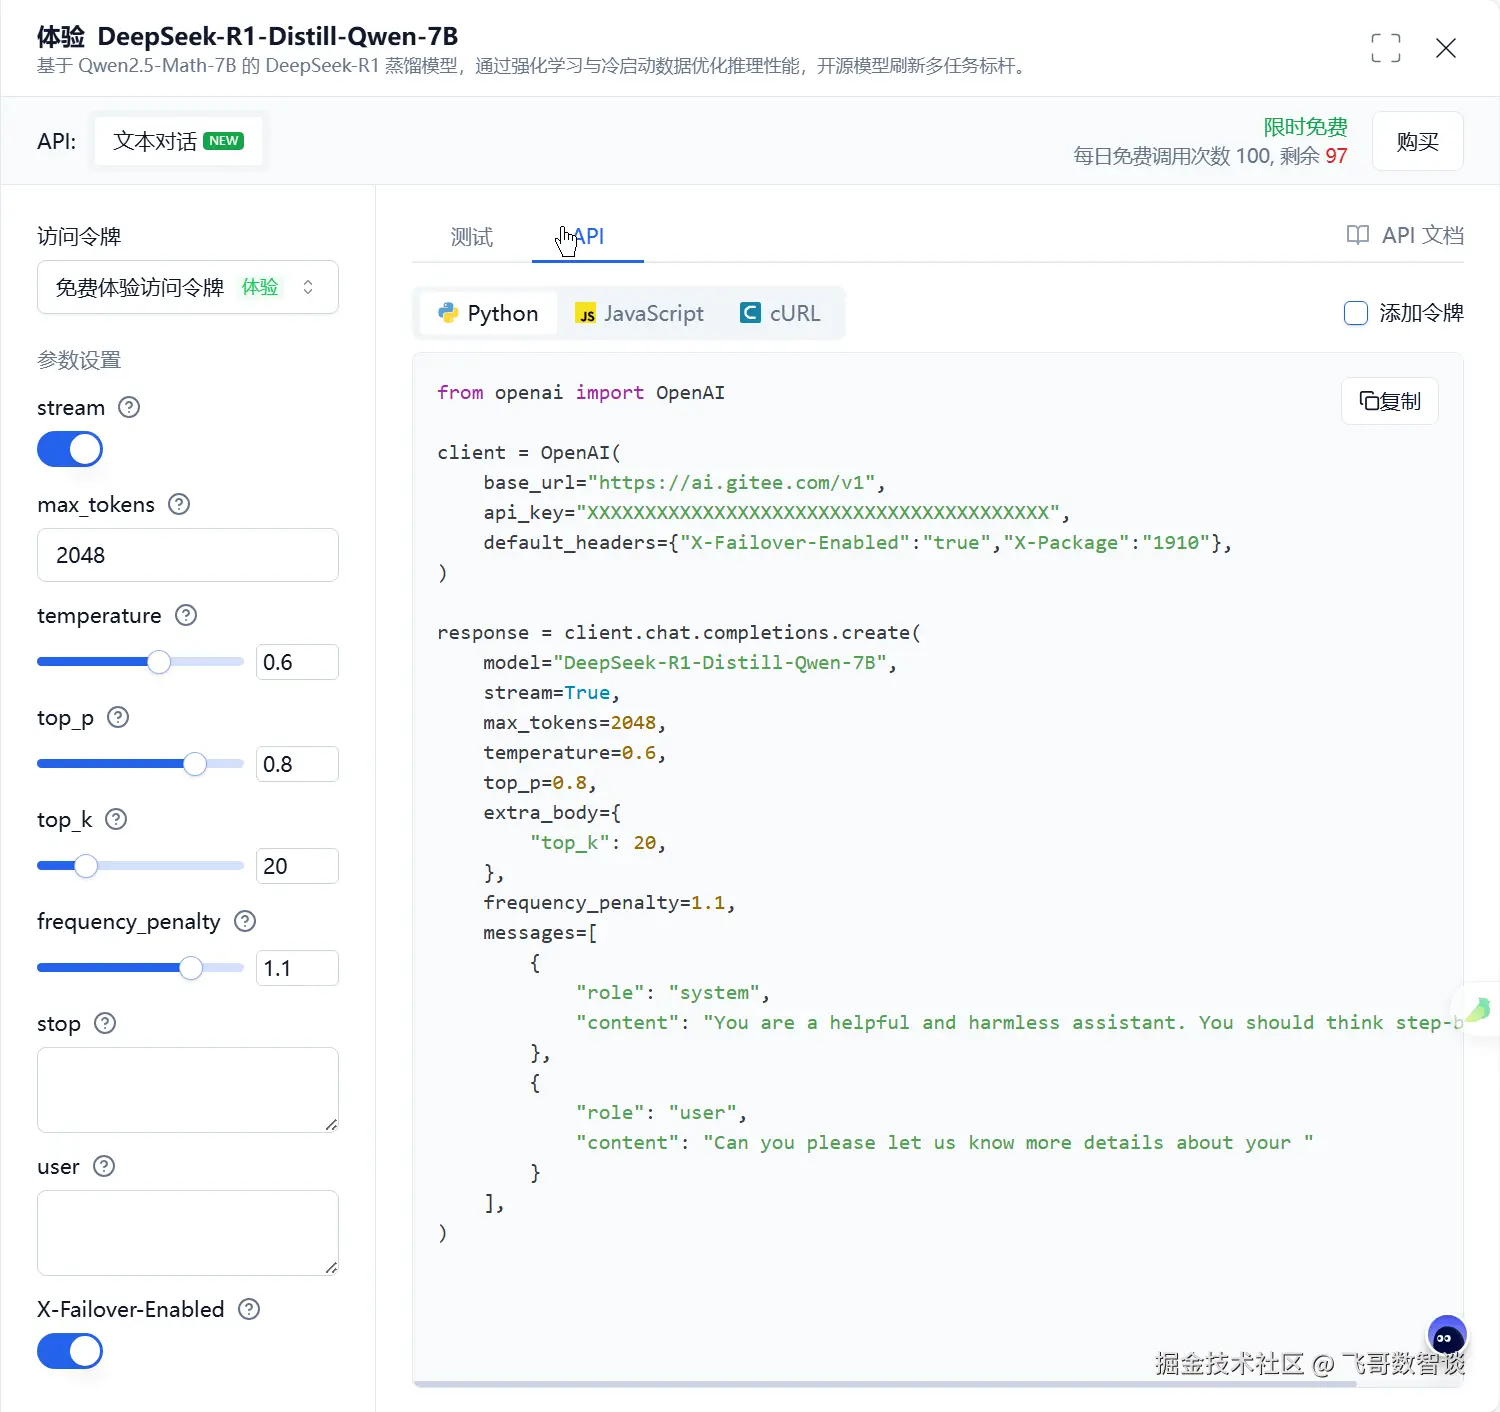Click the top_k help icon

coord(116,819)
